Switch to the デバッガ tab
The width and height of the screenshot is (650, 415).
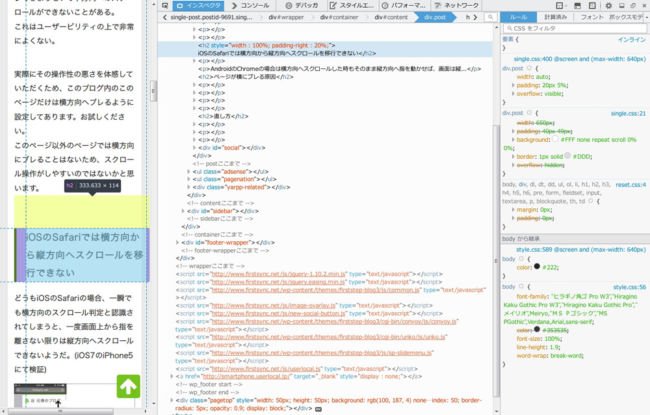tap(302, 6)
